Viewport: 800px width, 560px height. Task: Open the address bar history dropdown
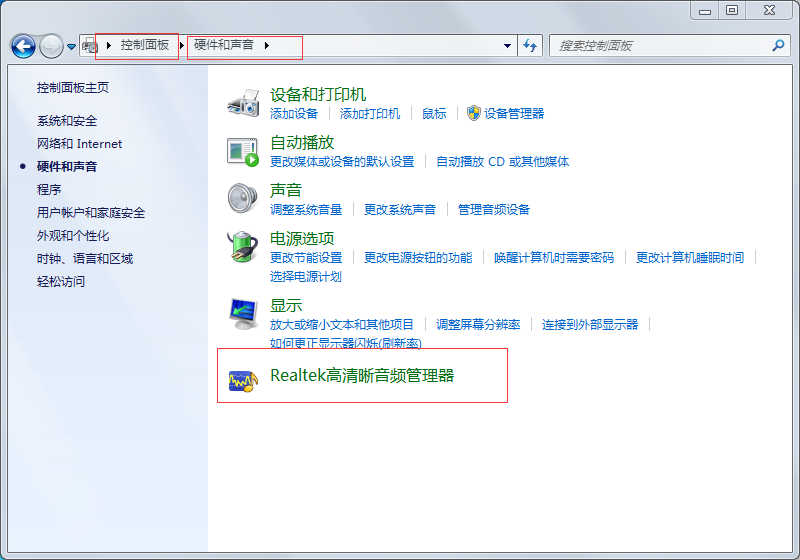tap(508, 46)
